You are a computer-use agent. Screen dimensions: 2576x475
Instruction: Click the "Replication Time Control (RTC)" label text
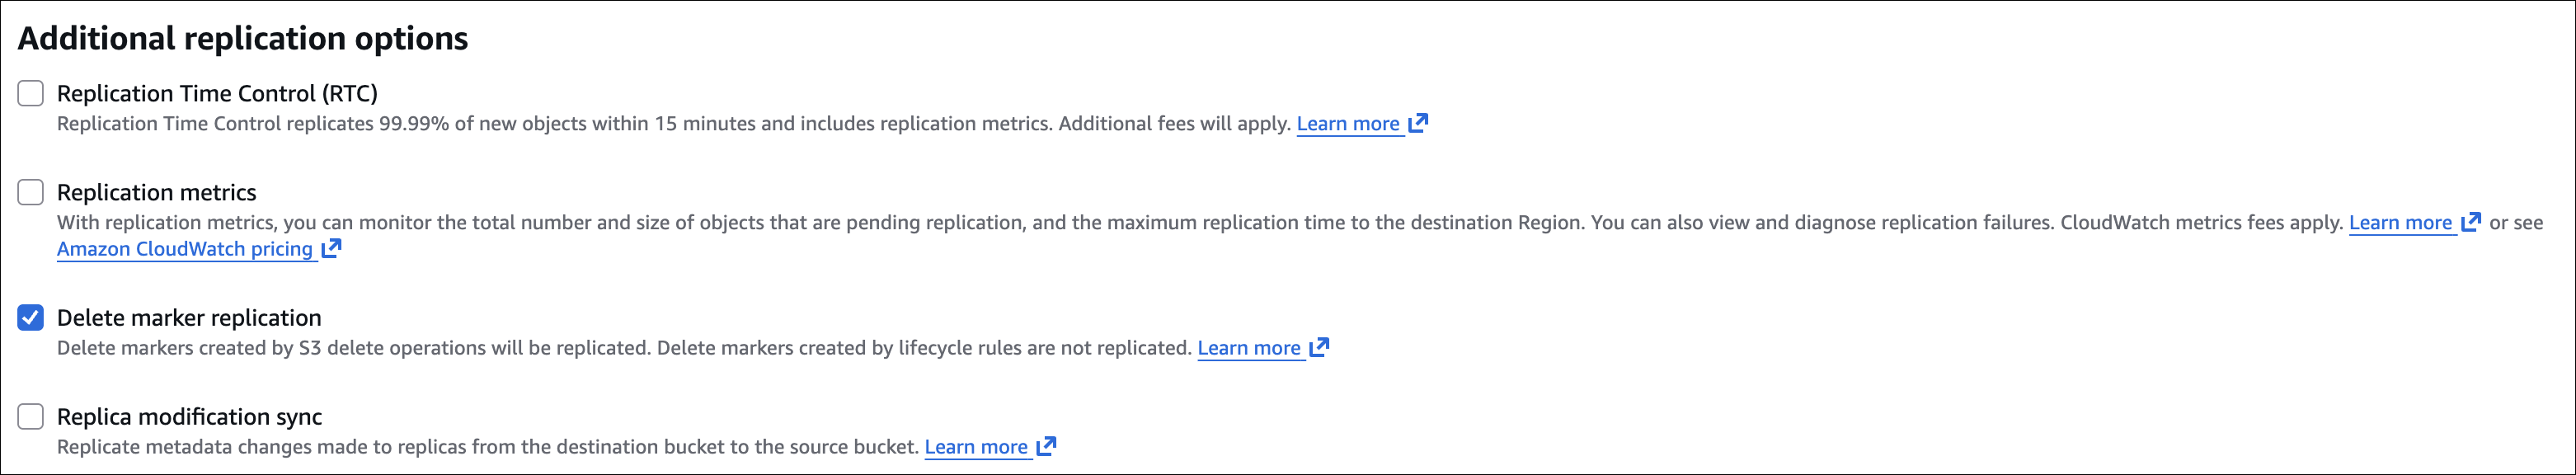(x=217, y=93)
